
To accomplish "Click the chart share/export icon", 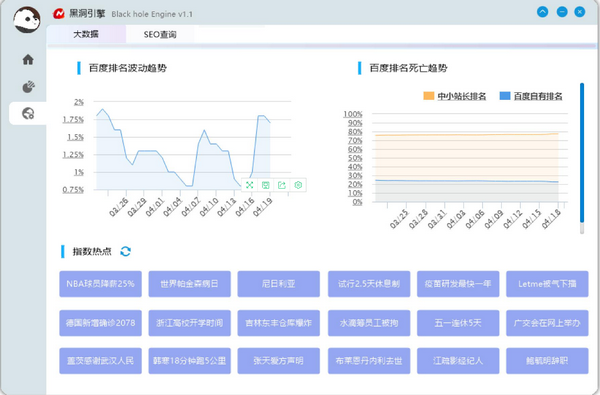I will tap(282, 185).
